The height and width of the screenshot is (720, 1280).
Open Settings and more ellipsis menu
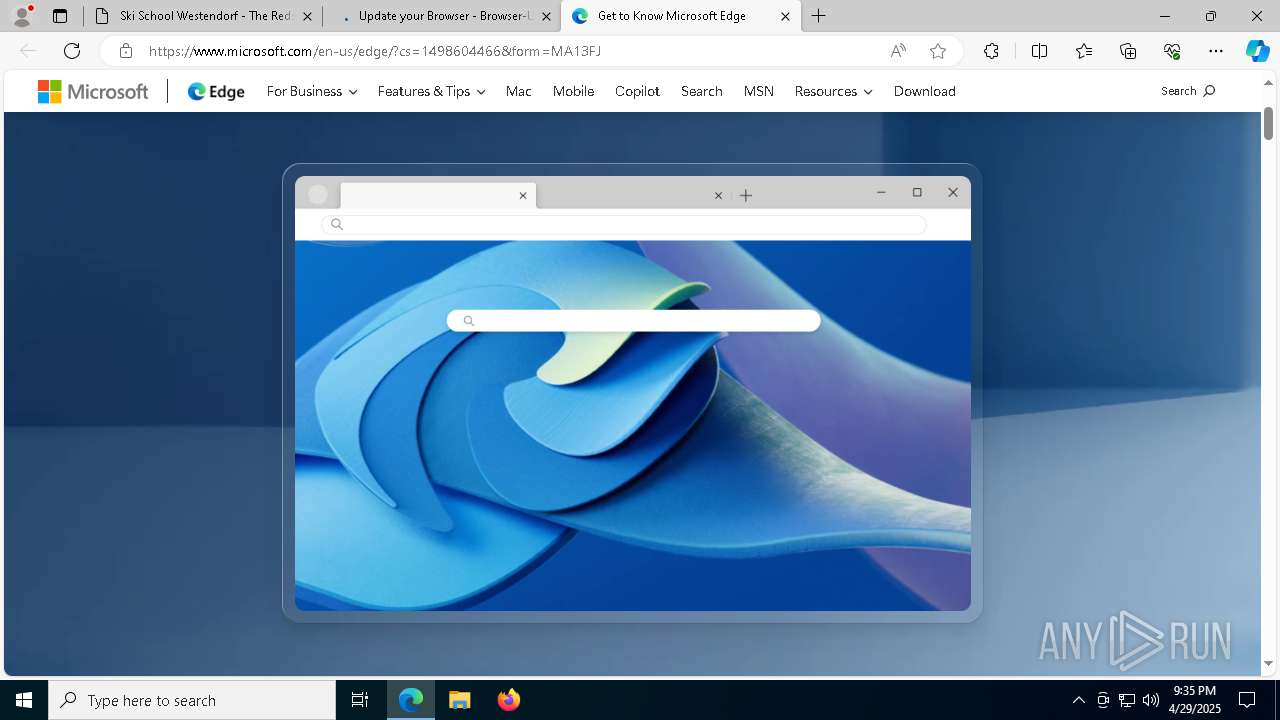click(1216, 51)
